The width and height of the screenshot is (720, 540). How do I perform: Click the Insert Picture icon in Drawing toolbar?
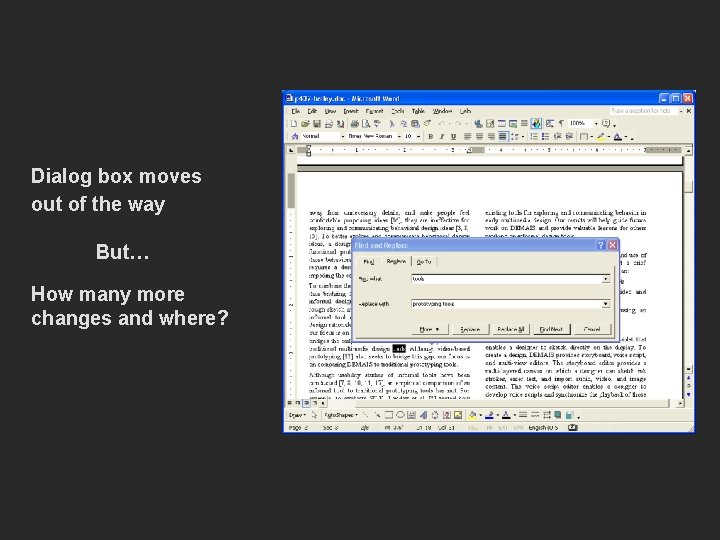pyautogui.click(x=458, y=415)
